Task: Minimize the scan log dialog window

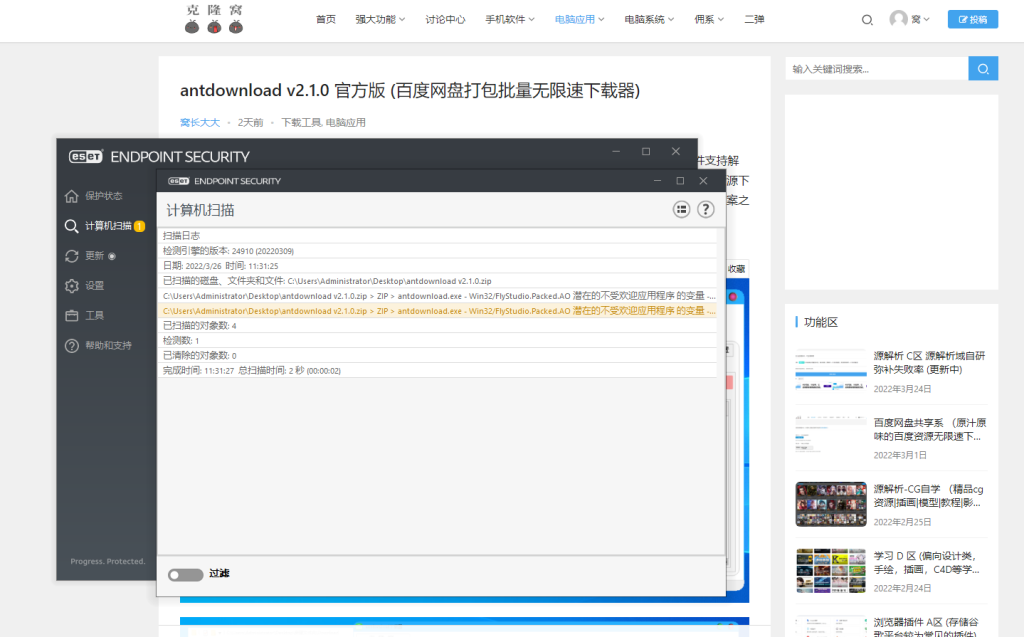Action: 657,181
